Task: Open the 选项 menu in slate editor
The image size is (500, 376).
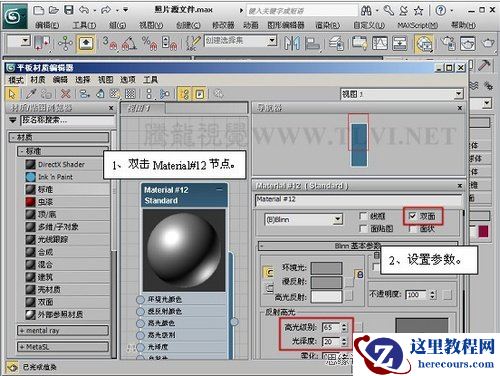Action: coord(128,80)
